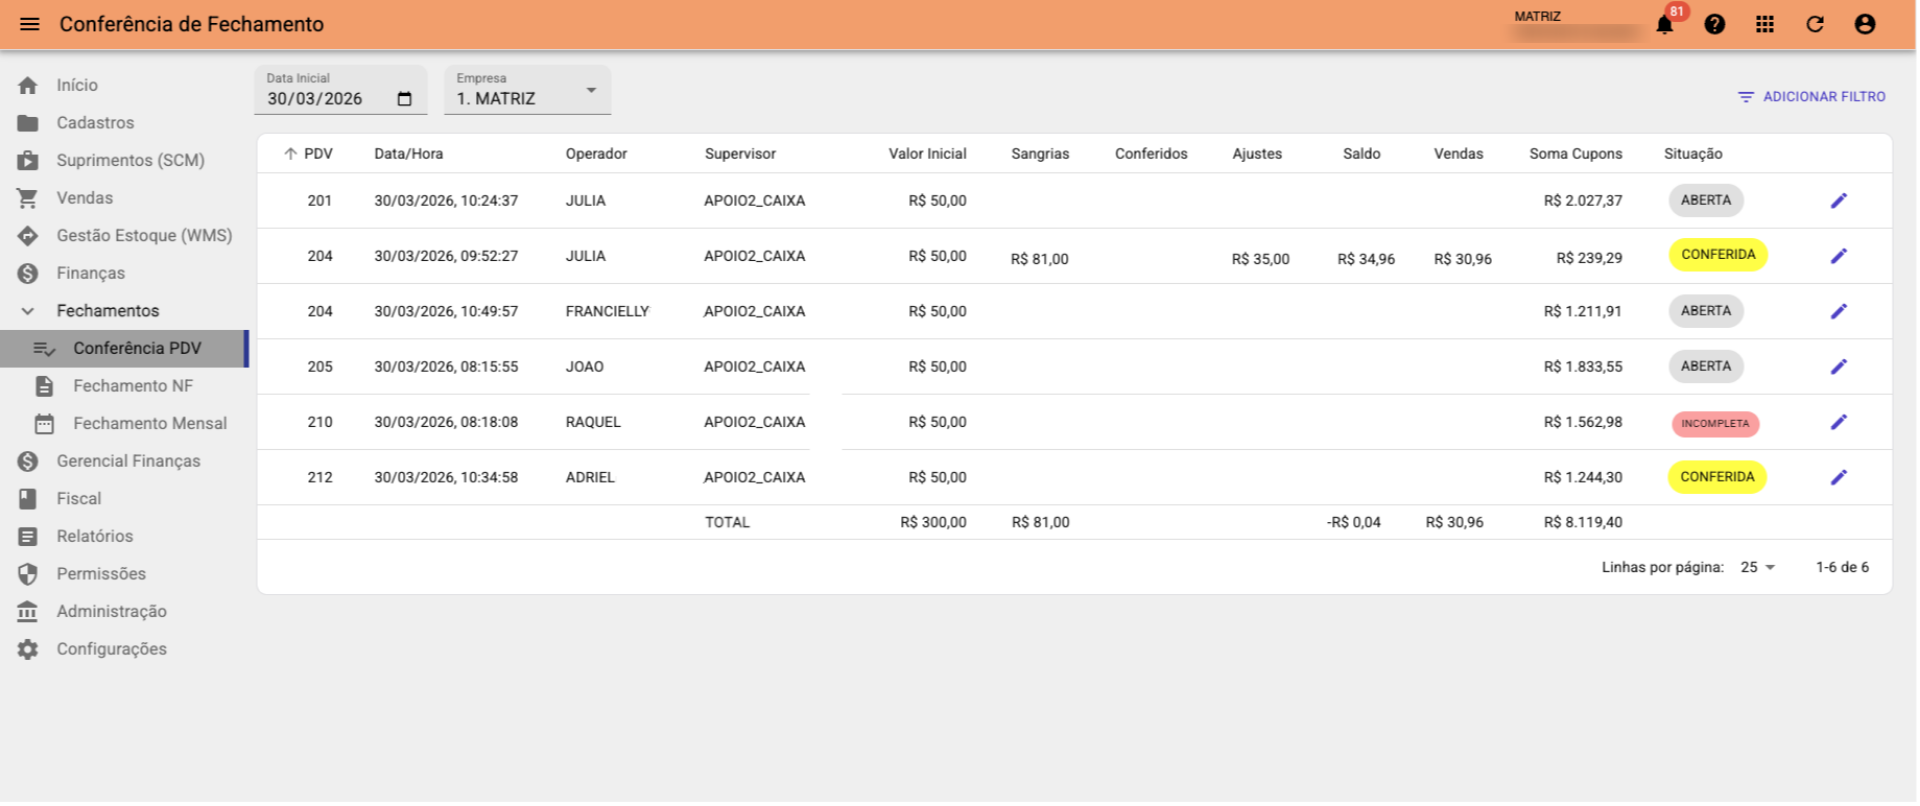This screenshot has height=806, width=1920.
Task: Click R$ 35,00 ajustes value
Action: (x=1260, y=259)
